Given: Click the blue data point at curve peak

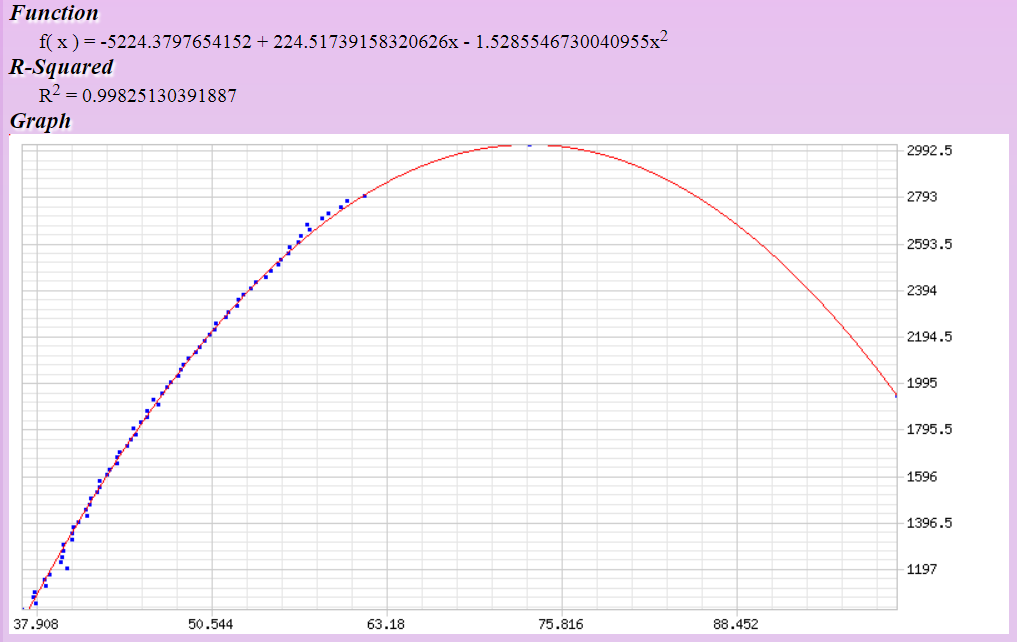Looking at the screenshot, I should [530, 145].
